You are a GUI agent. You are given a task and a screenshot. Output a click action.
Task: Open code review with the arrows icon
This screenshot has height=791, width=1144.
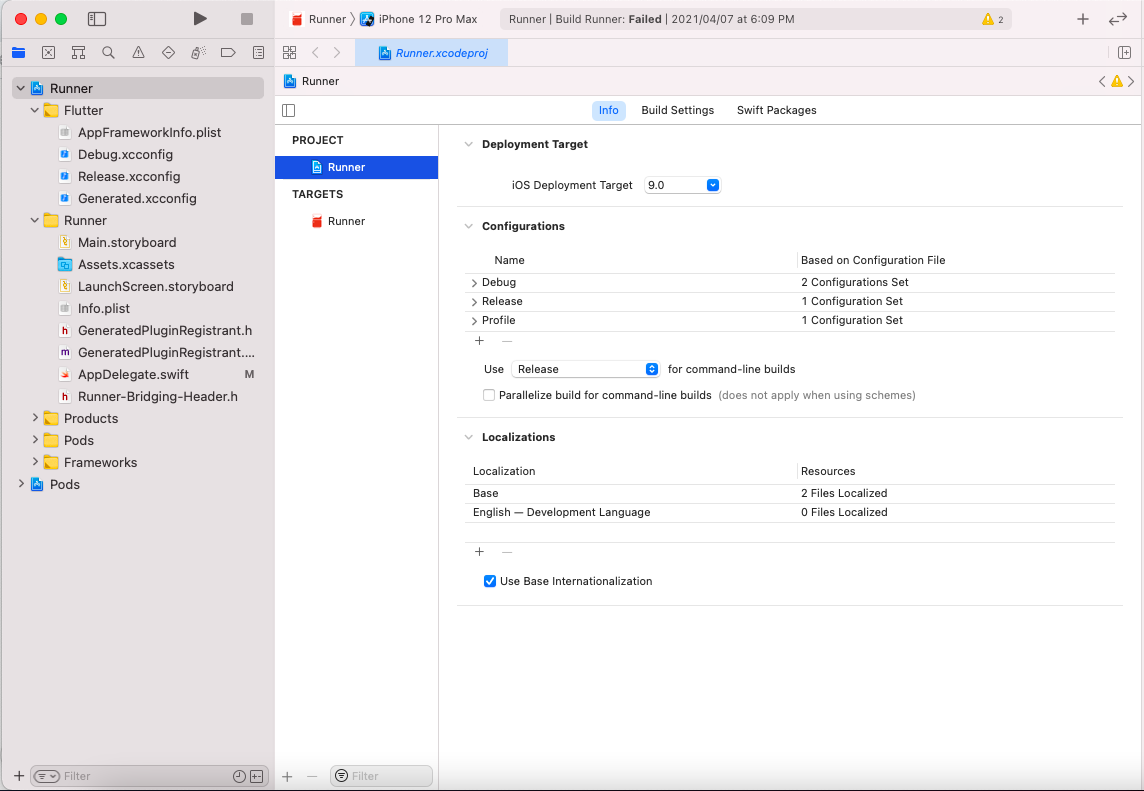1118,19
